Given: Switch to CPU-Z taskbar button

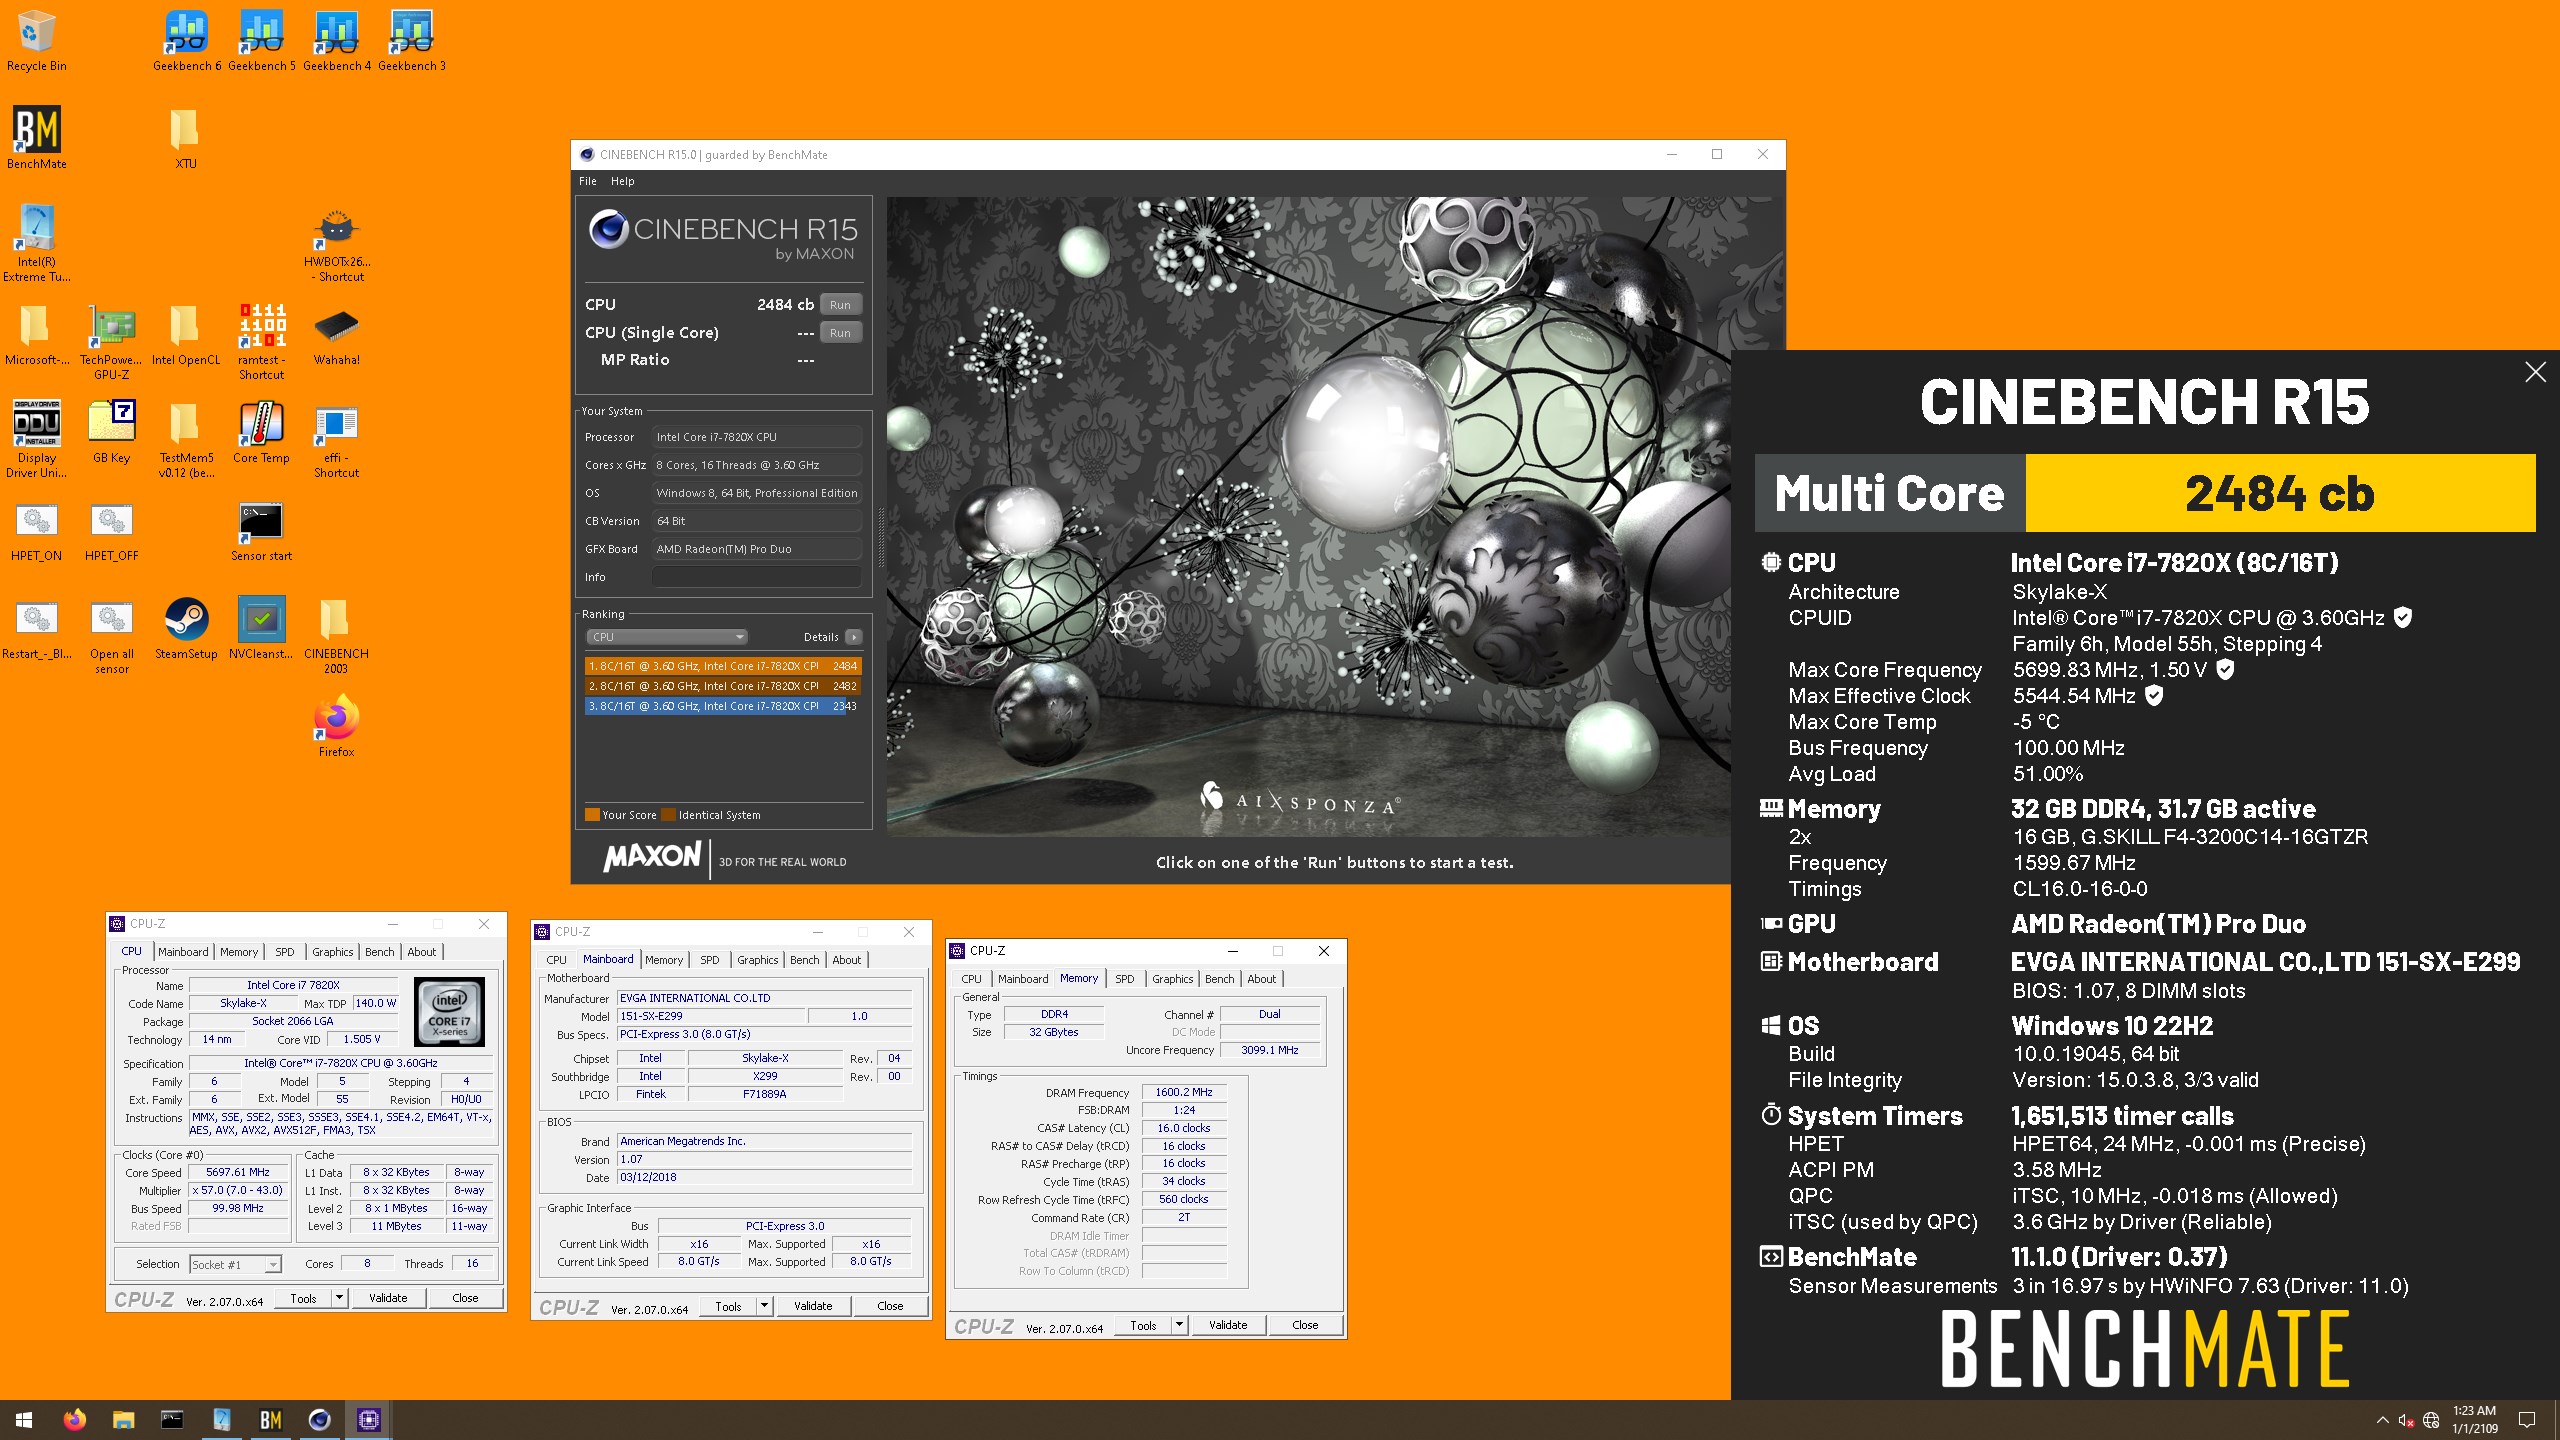Looking at the screenshot, I should 369,1420.
